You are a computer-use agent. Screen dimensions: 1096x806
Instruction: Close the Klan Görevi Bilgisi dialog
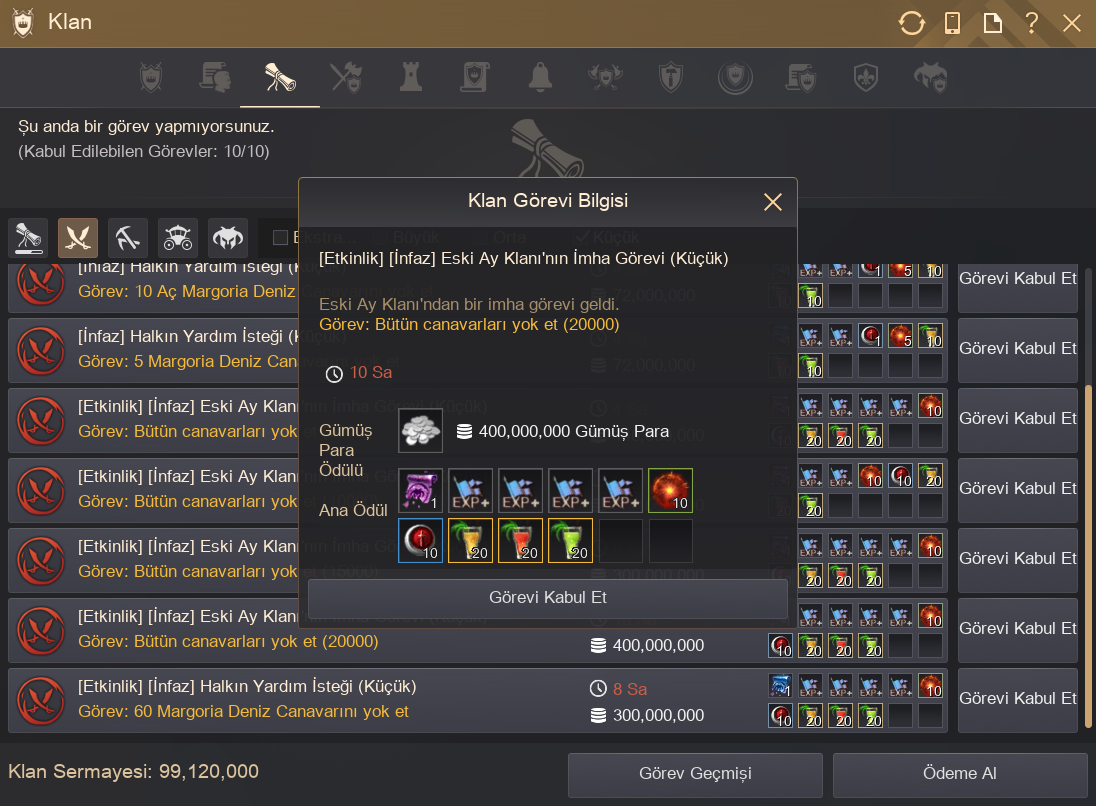pos(772,202)
